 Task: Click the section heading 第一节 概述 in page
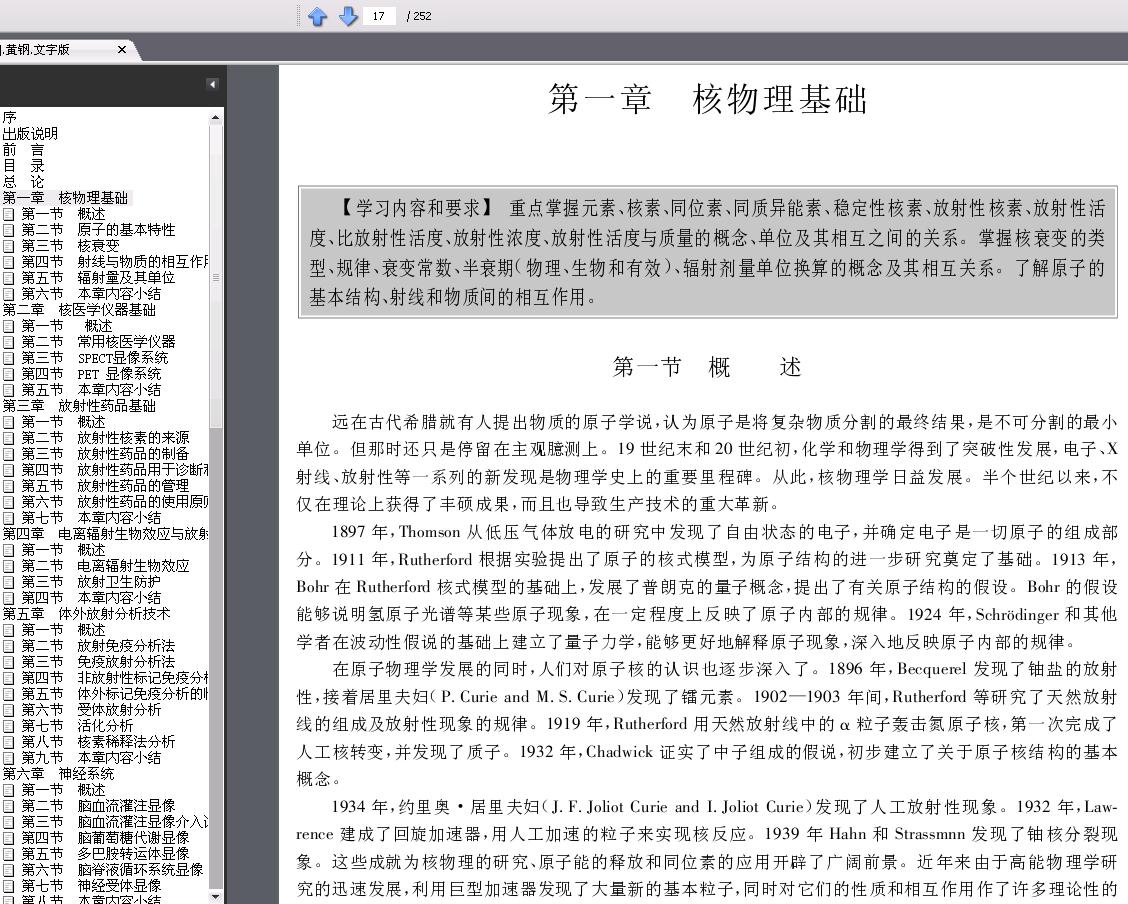706,367
